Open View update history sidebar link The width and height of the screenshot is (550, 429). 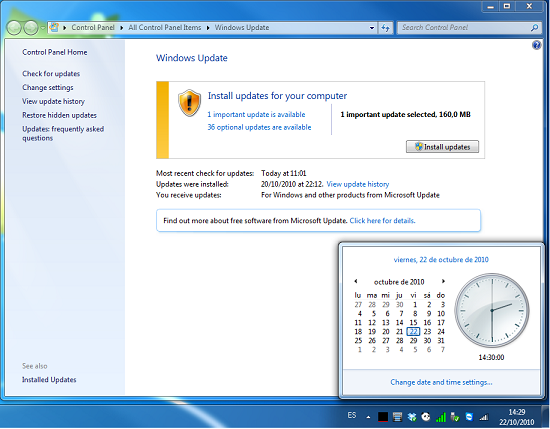[x=54, y=101]
